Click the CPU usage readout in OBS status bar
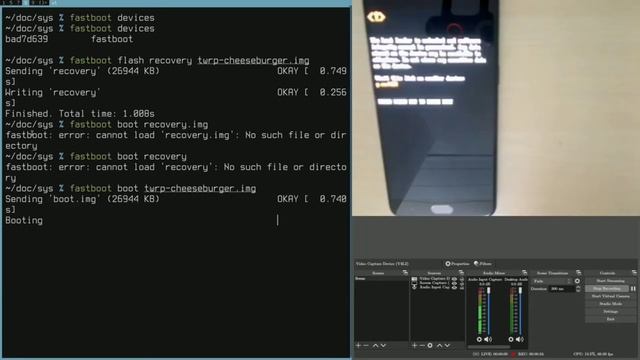The width and height of the screenshot is (640, 360). coord(593,354)
